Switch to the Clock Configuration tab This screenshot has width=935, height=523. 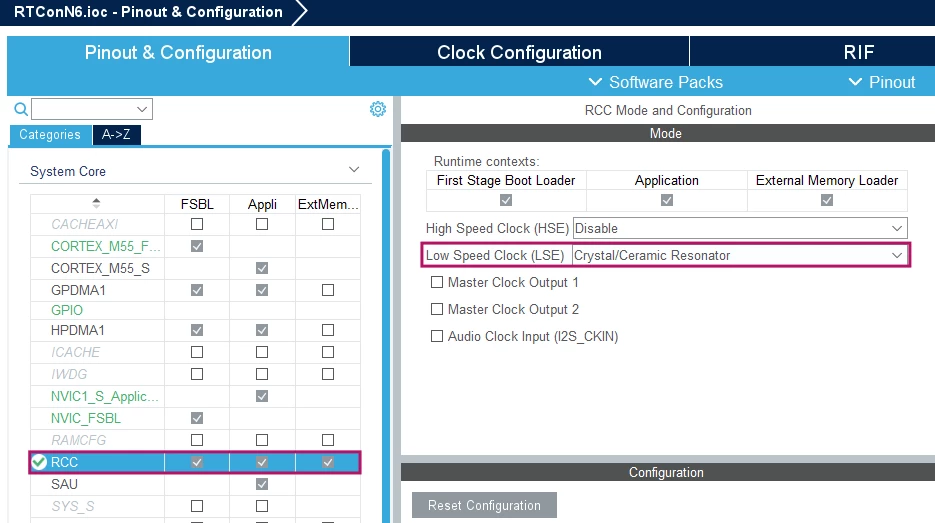point(519,52)
